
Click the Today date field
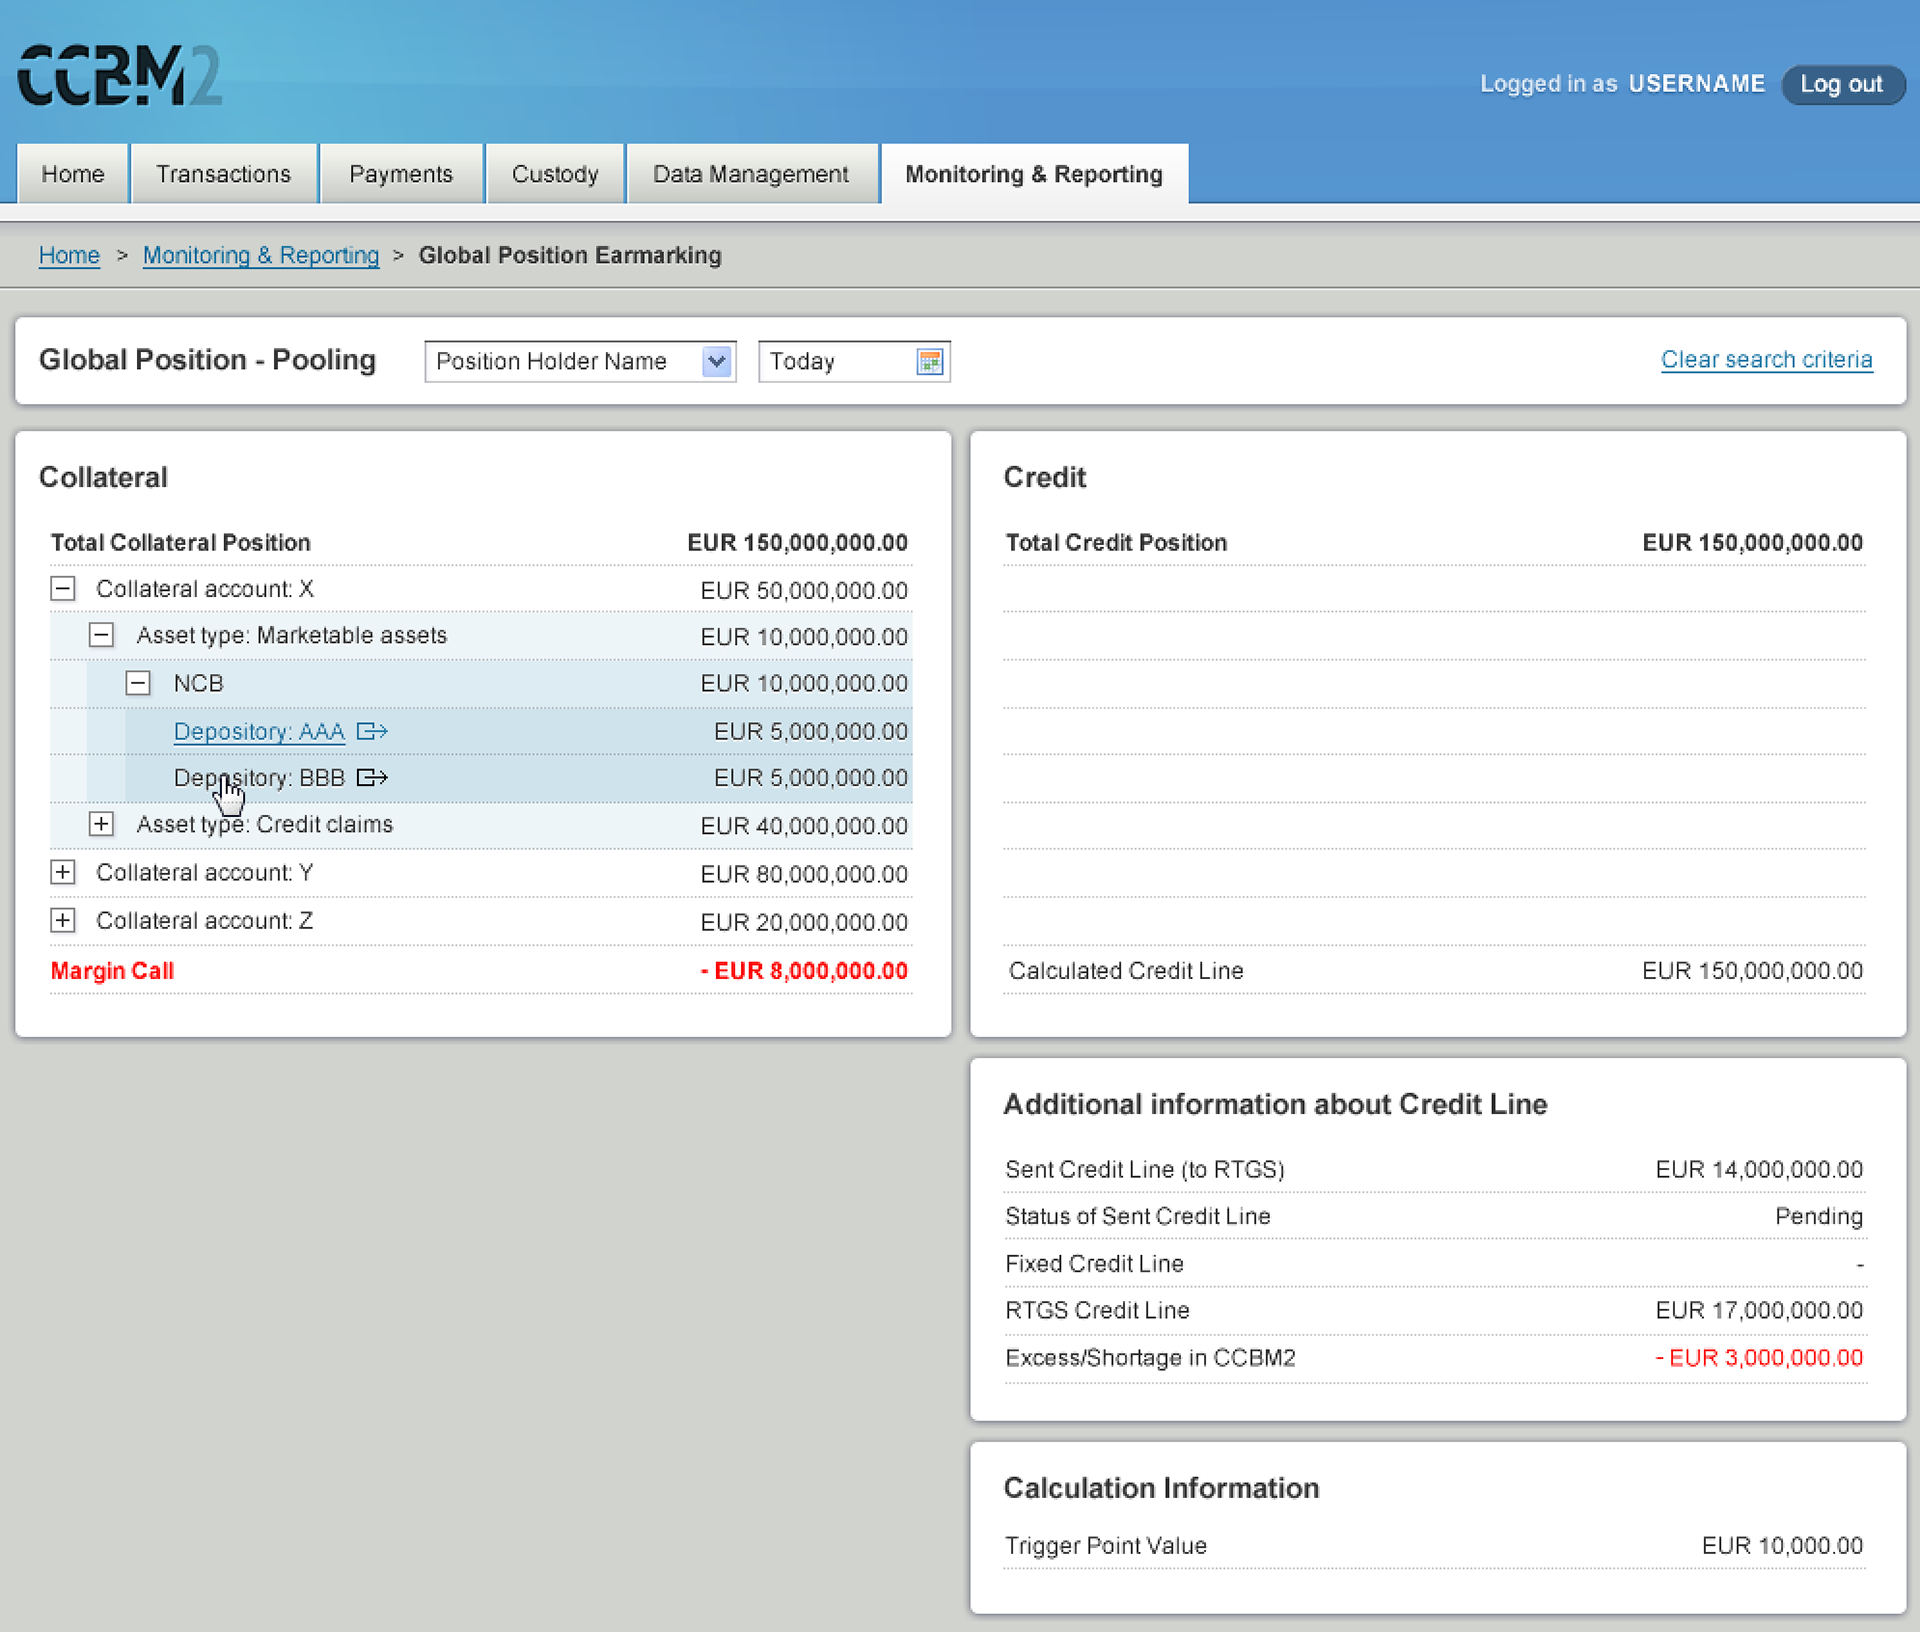[854, 361]
